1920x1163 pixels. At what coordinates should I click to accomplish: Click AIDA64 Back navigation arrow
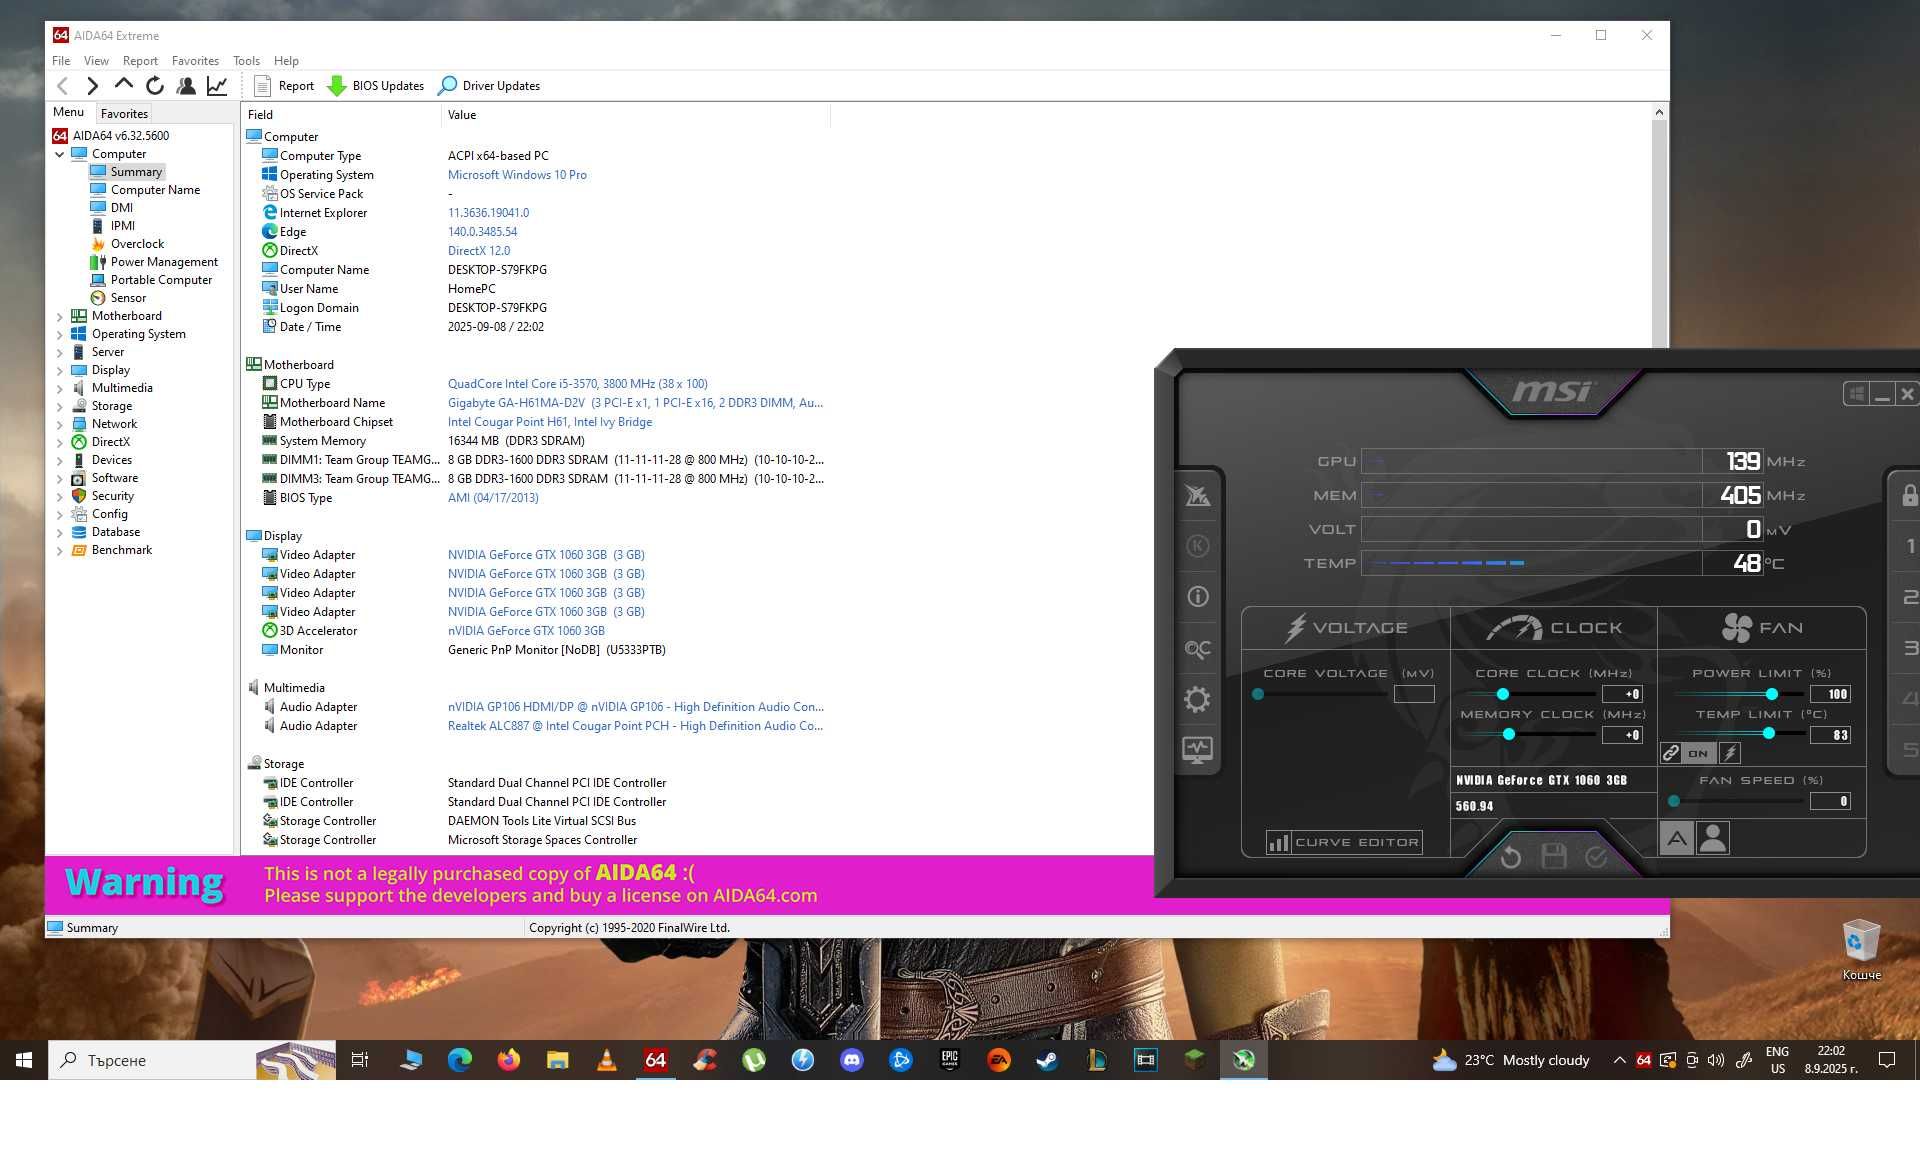tap(63, 86)
